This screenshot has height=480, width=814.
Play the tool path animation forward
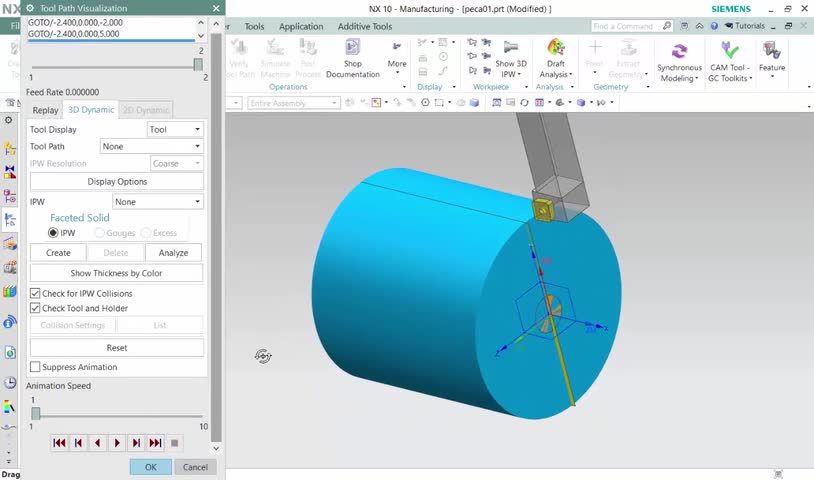click(x=117, y=443)
